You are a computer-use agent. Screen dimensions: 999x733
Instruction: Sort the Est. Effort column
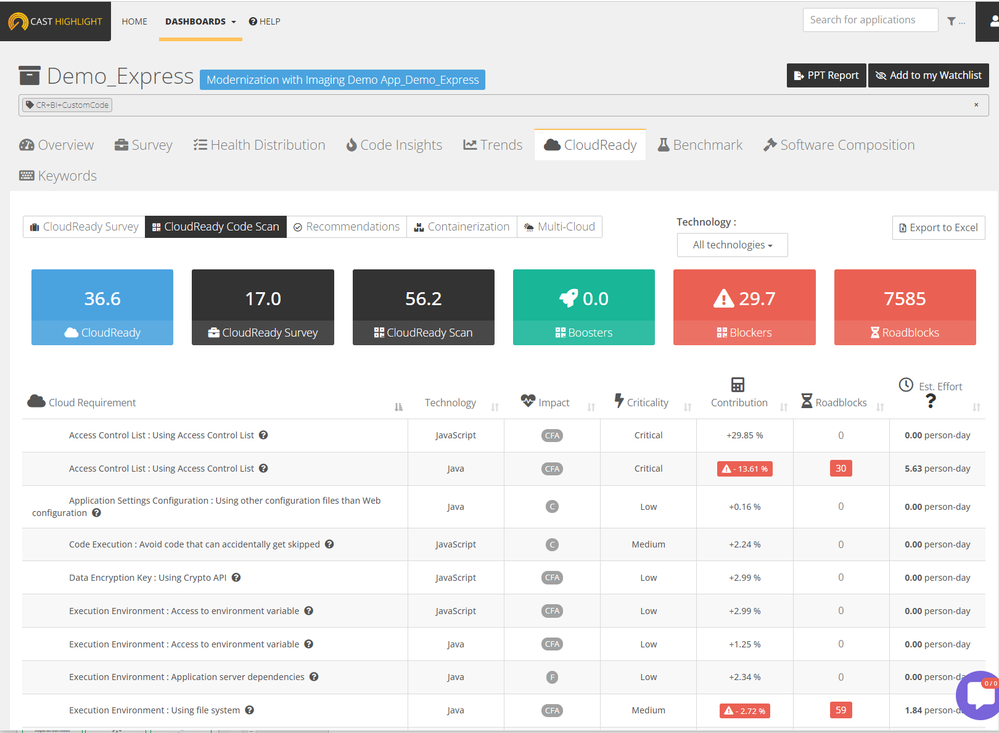pyautogui.click(x=976, y=407)
